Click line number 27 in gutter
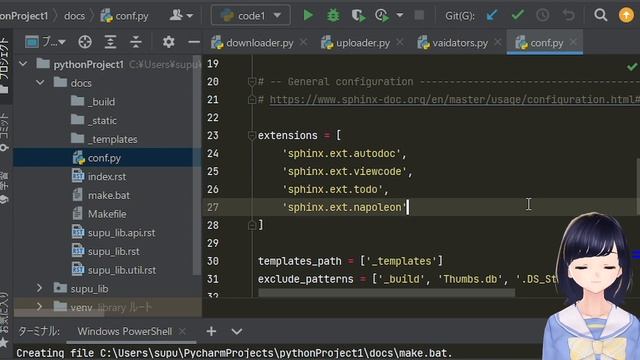 [x=213, y=207]
